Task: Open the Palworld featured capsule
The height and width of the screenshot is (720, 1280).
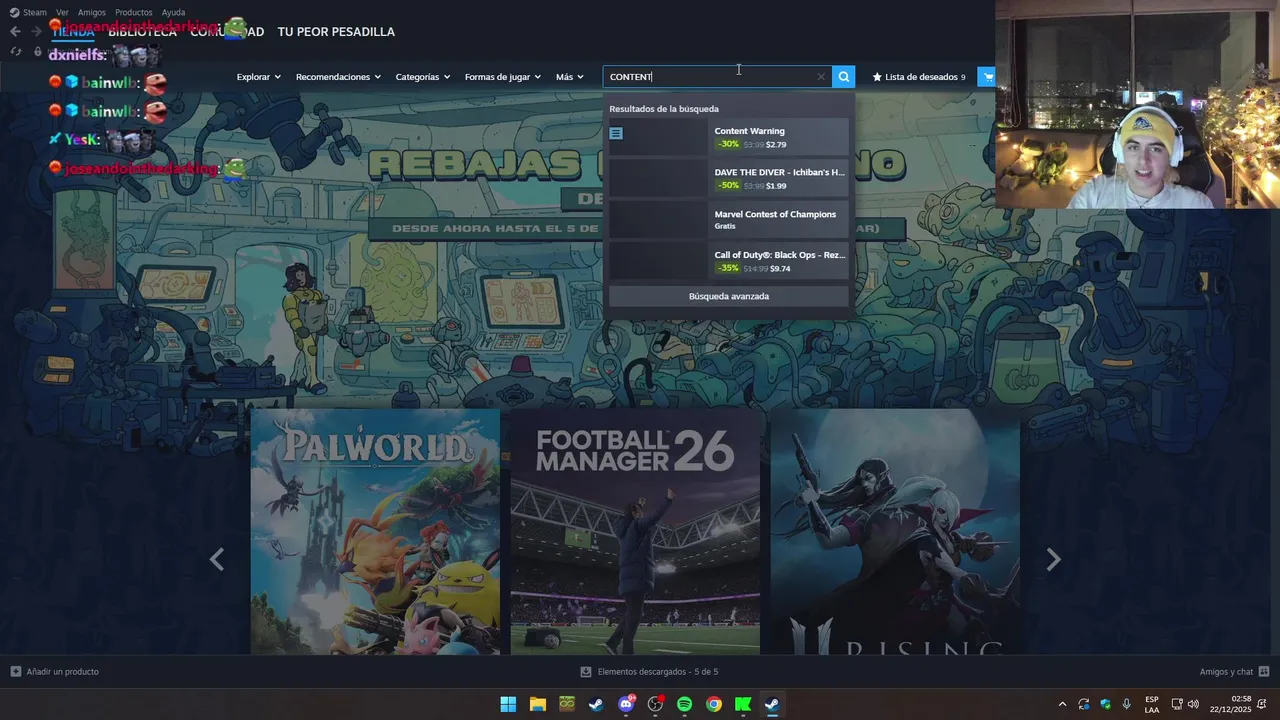Action: coord(375,531)
